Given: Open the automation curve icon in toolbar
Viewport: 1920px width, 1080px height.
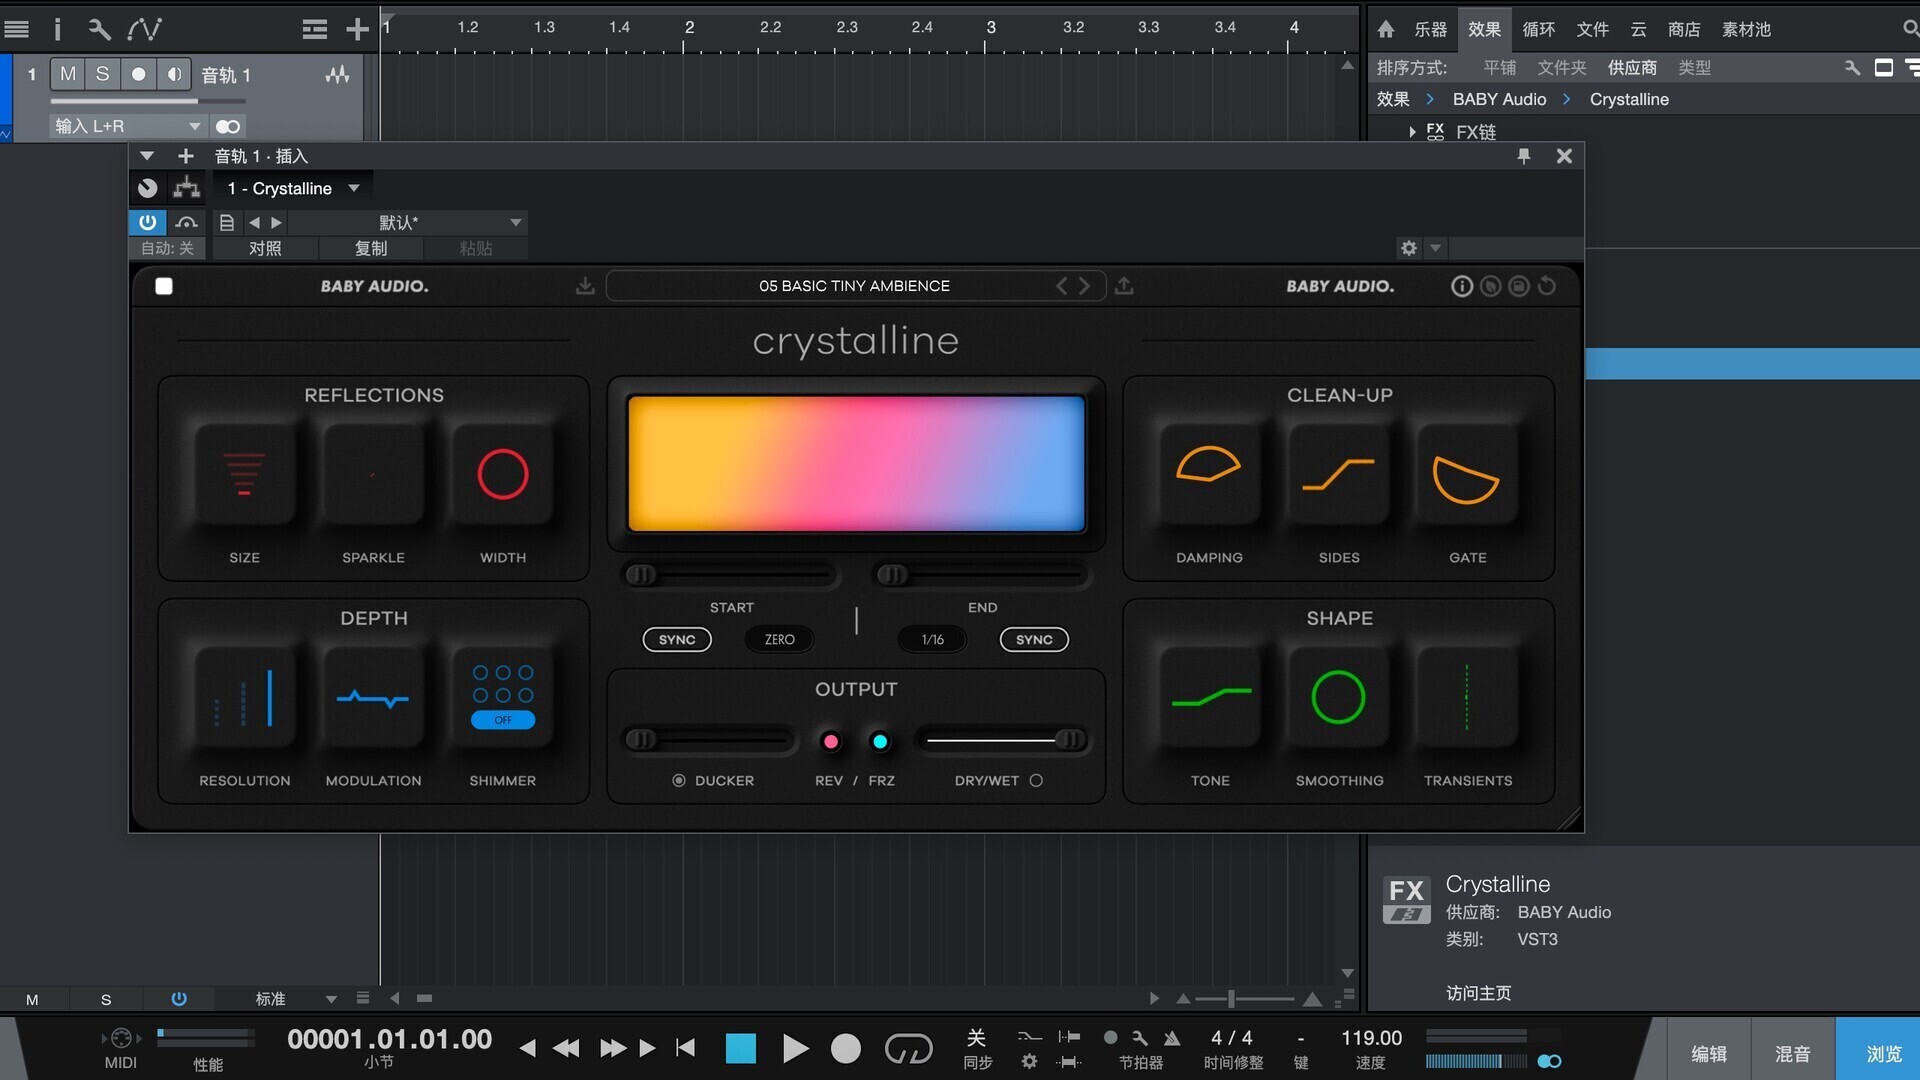Looking at the screenshot, I should point(145,29).
